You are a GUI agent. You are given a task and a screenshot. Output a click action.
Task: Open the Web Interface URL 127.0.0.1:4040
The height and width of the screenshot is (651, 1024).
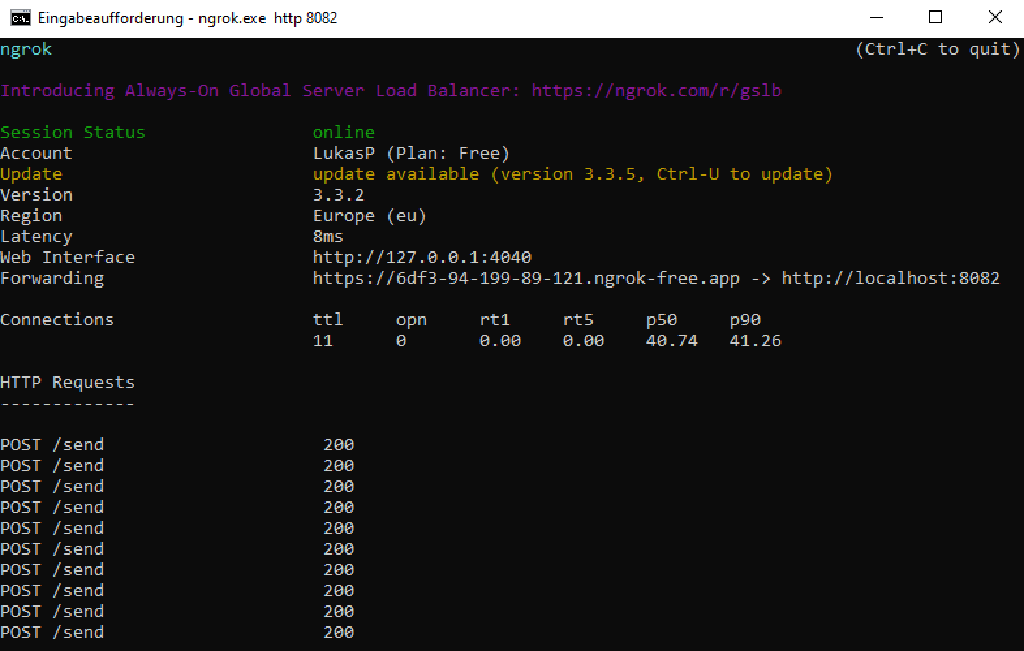[420, 256]
